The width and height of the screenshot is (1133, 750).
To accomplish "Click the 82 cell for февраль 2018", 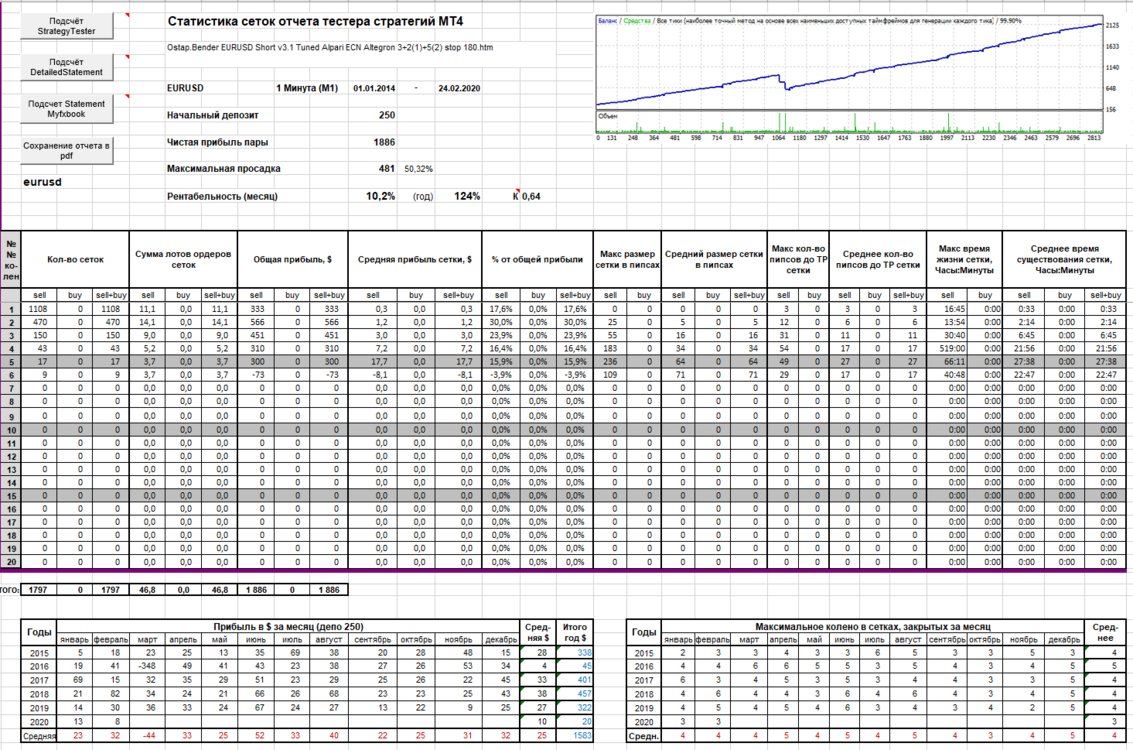I will 111,694.
